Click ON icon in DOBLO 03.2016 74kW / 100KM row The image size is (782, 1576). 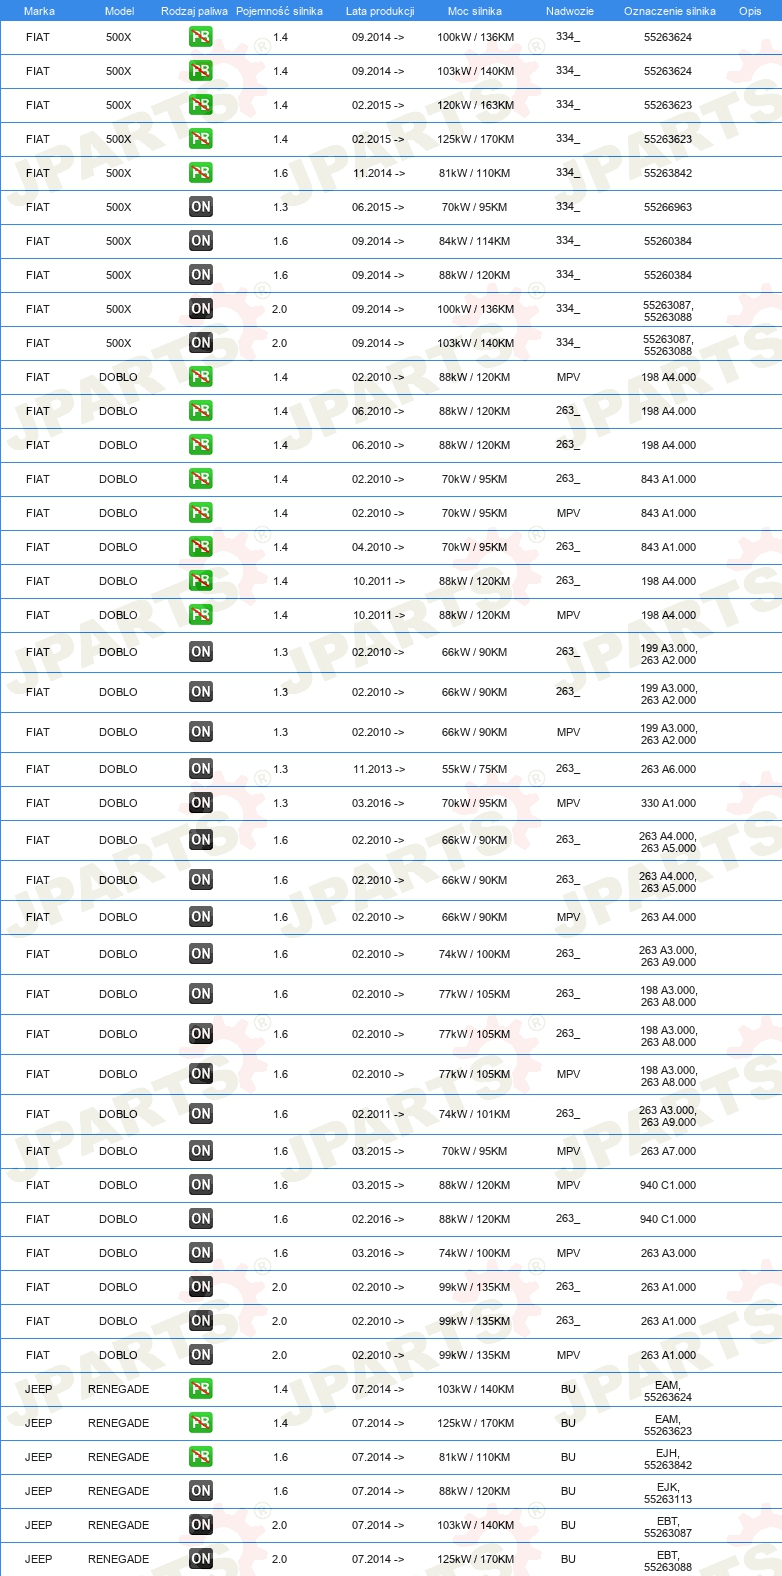click(201, 1253)
